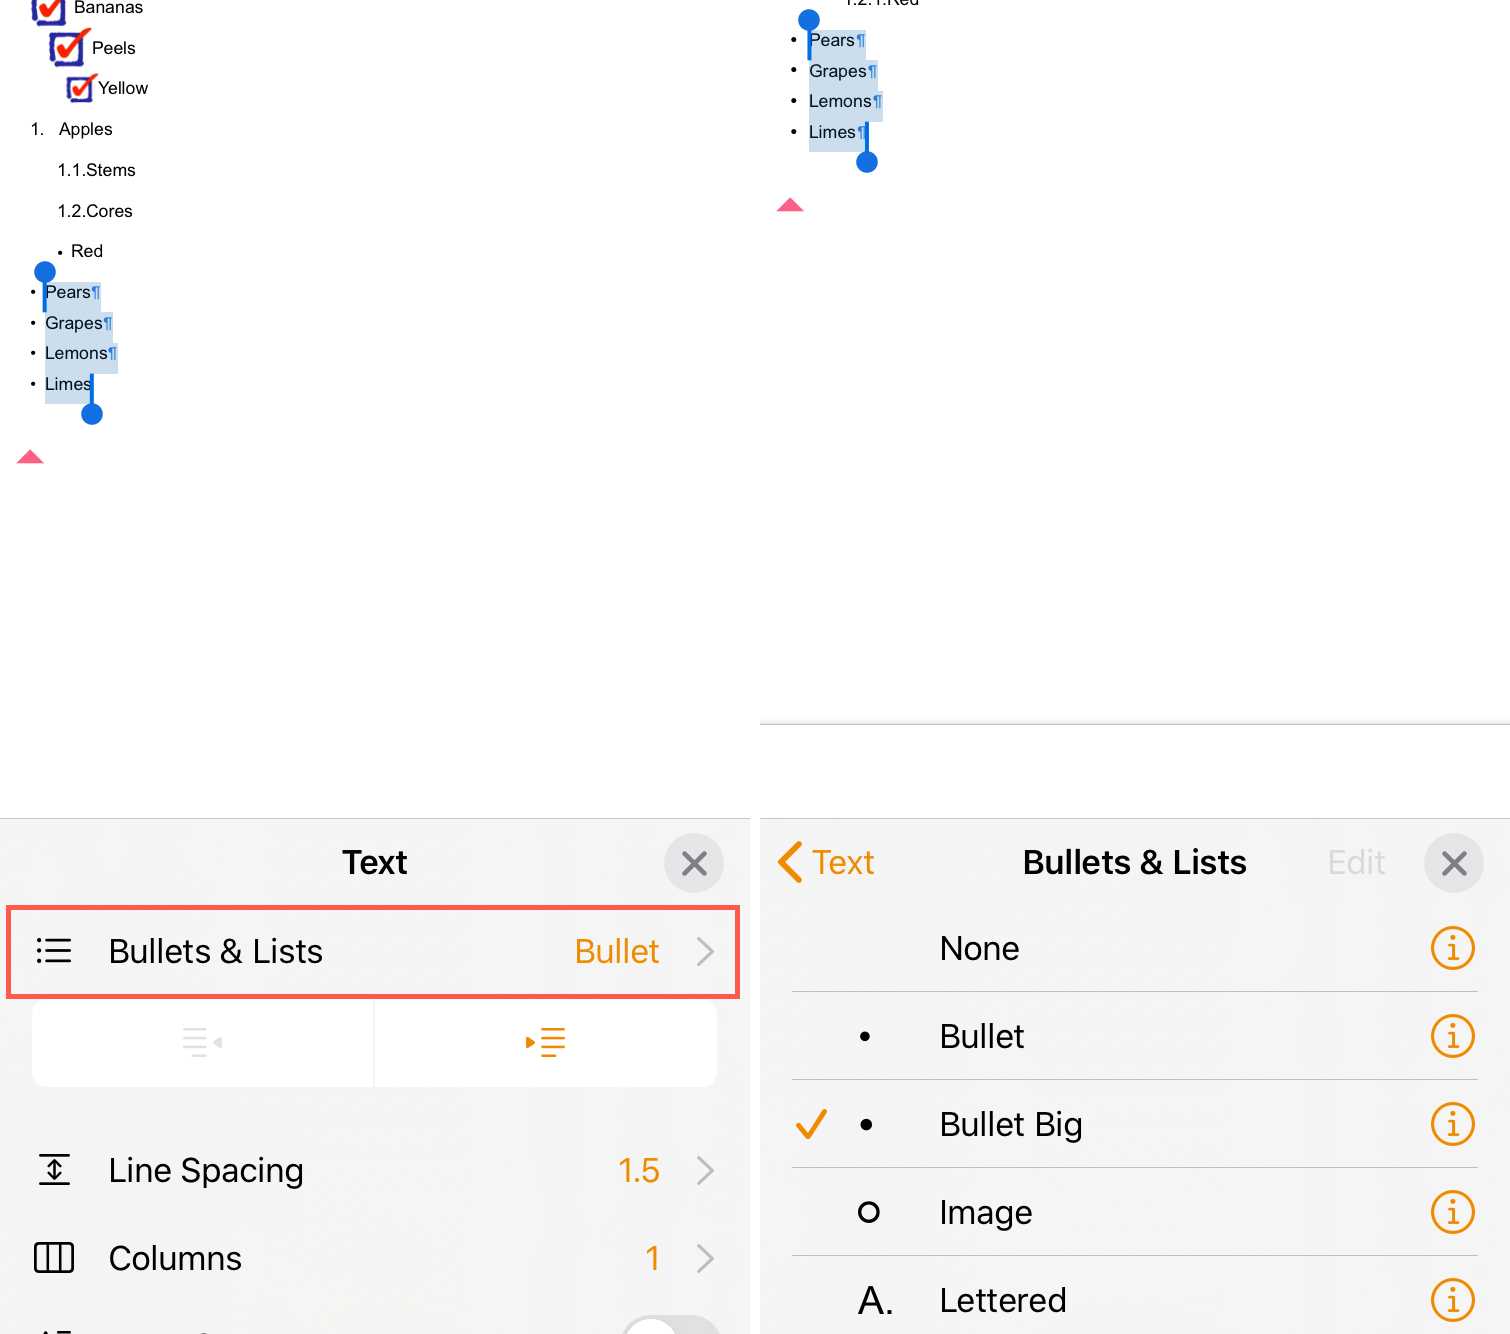Select the None list style
This screenshot has height=1334, width=1510.
coord(979,948)
